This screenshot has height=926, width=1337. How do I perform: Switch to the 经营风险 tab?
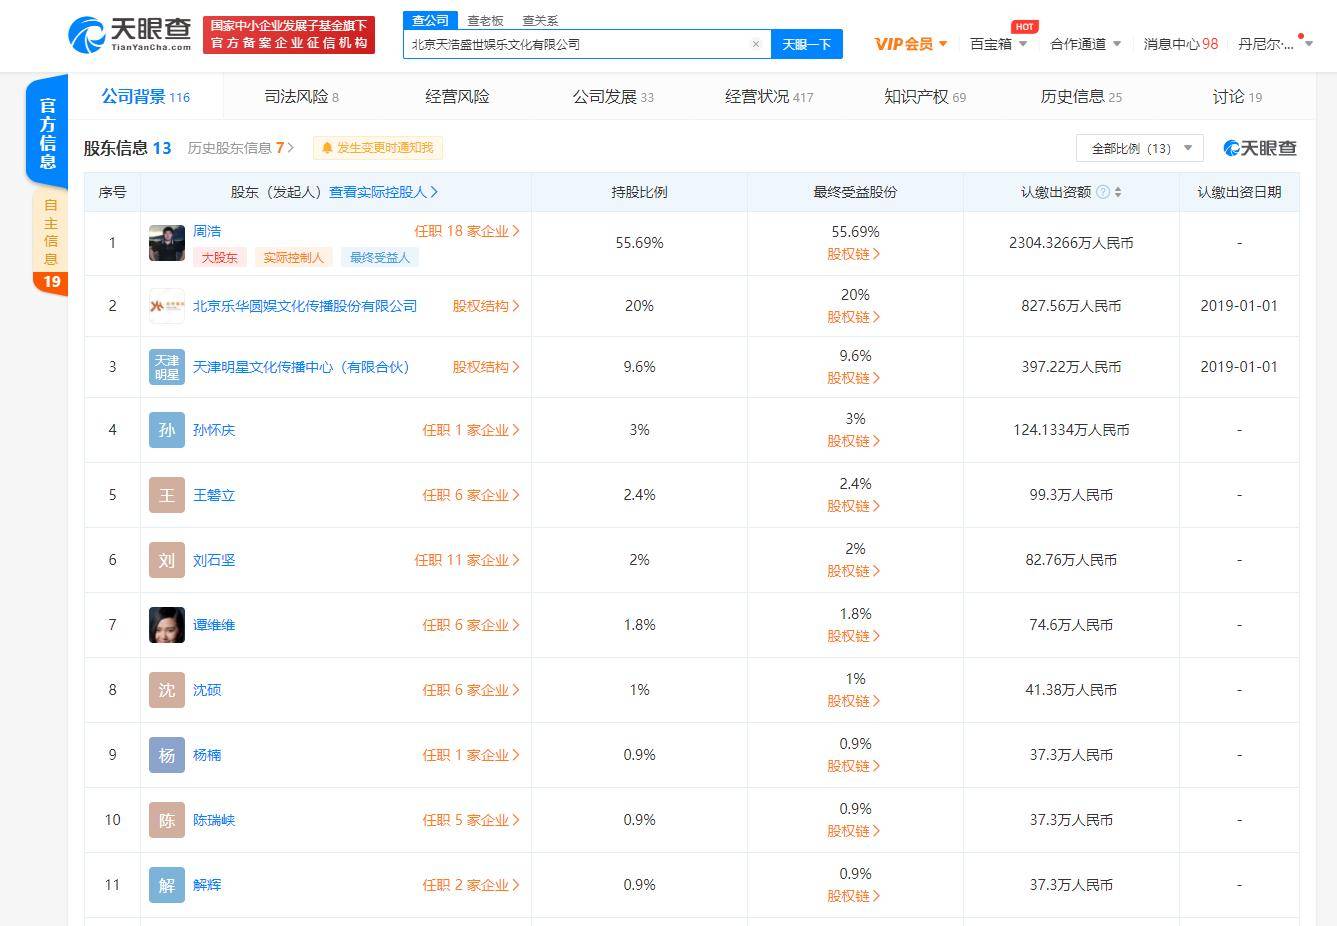click(x=457, y=97)
